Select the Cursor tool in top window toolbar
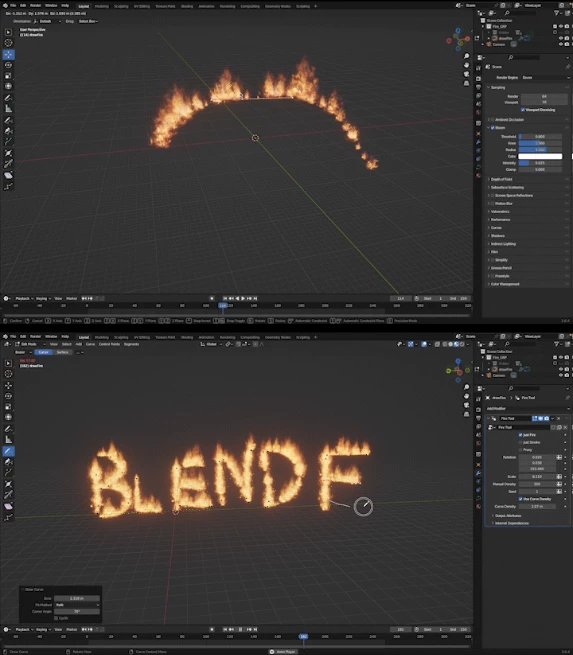This screenshot has width=573, height=655. 8,43
